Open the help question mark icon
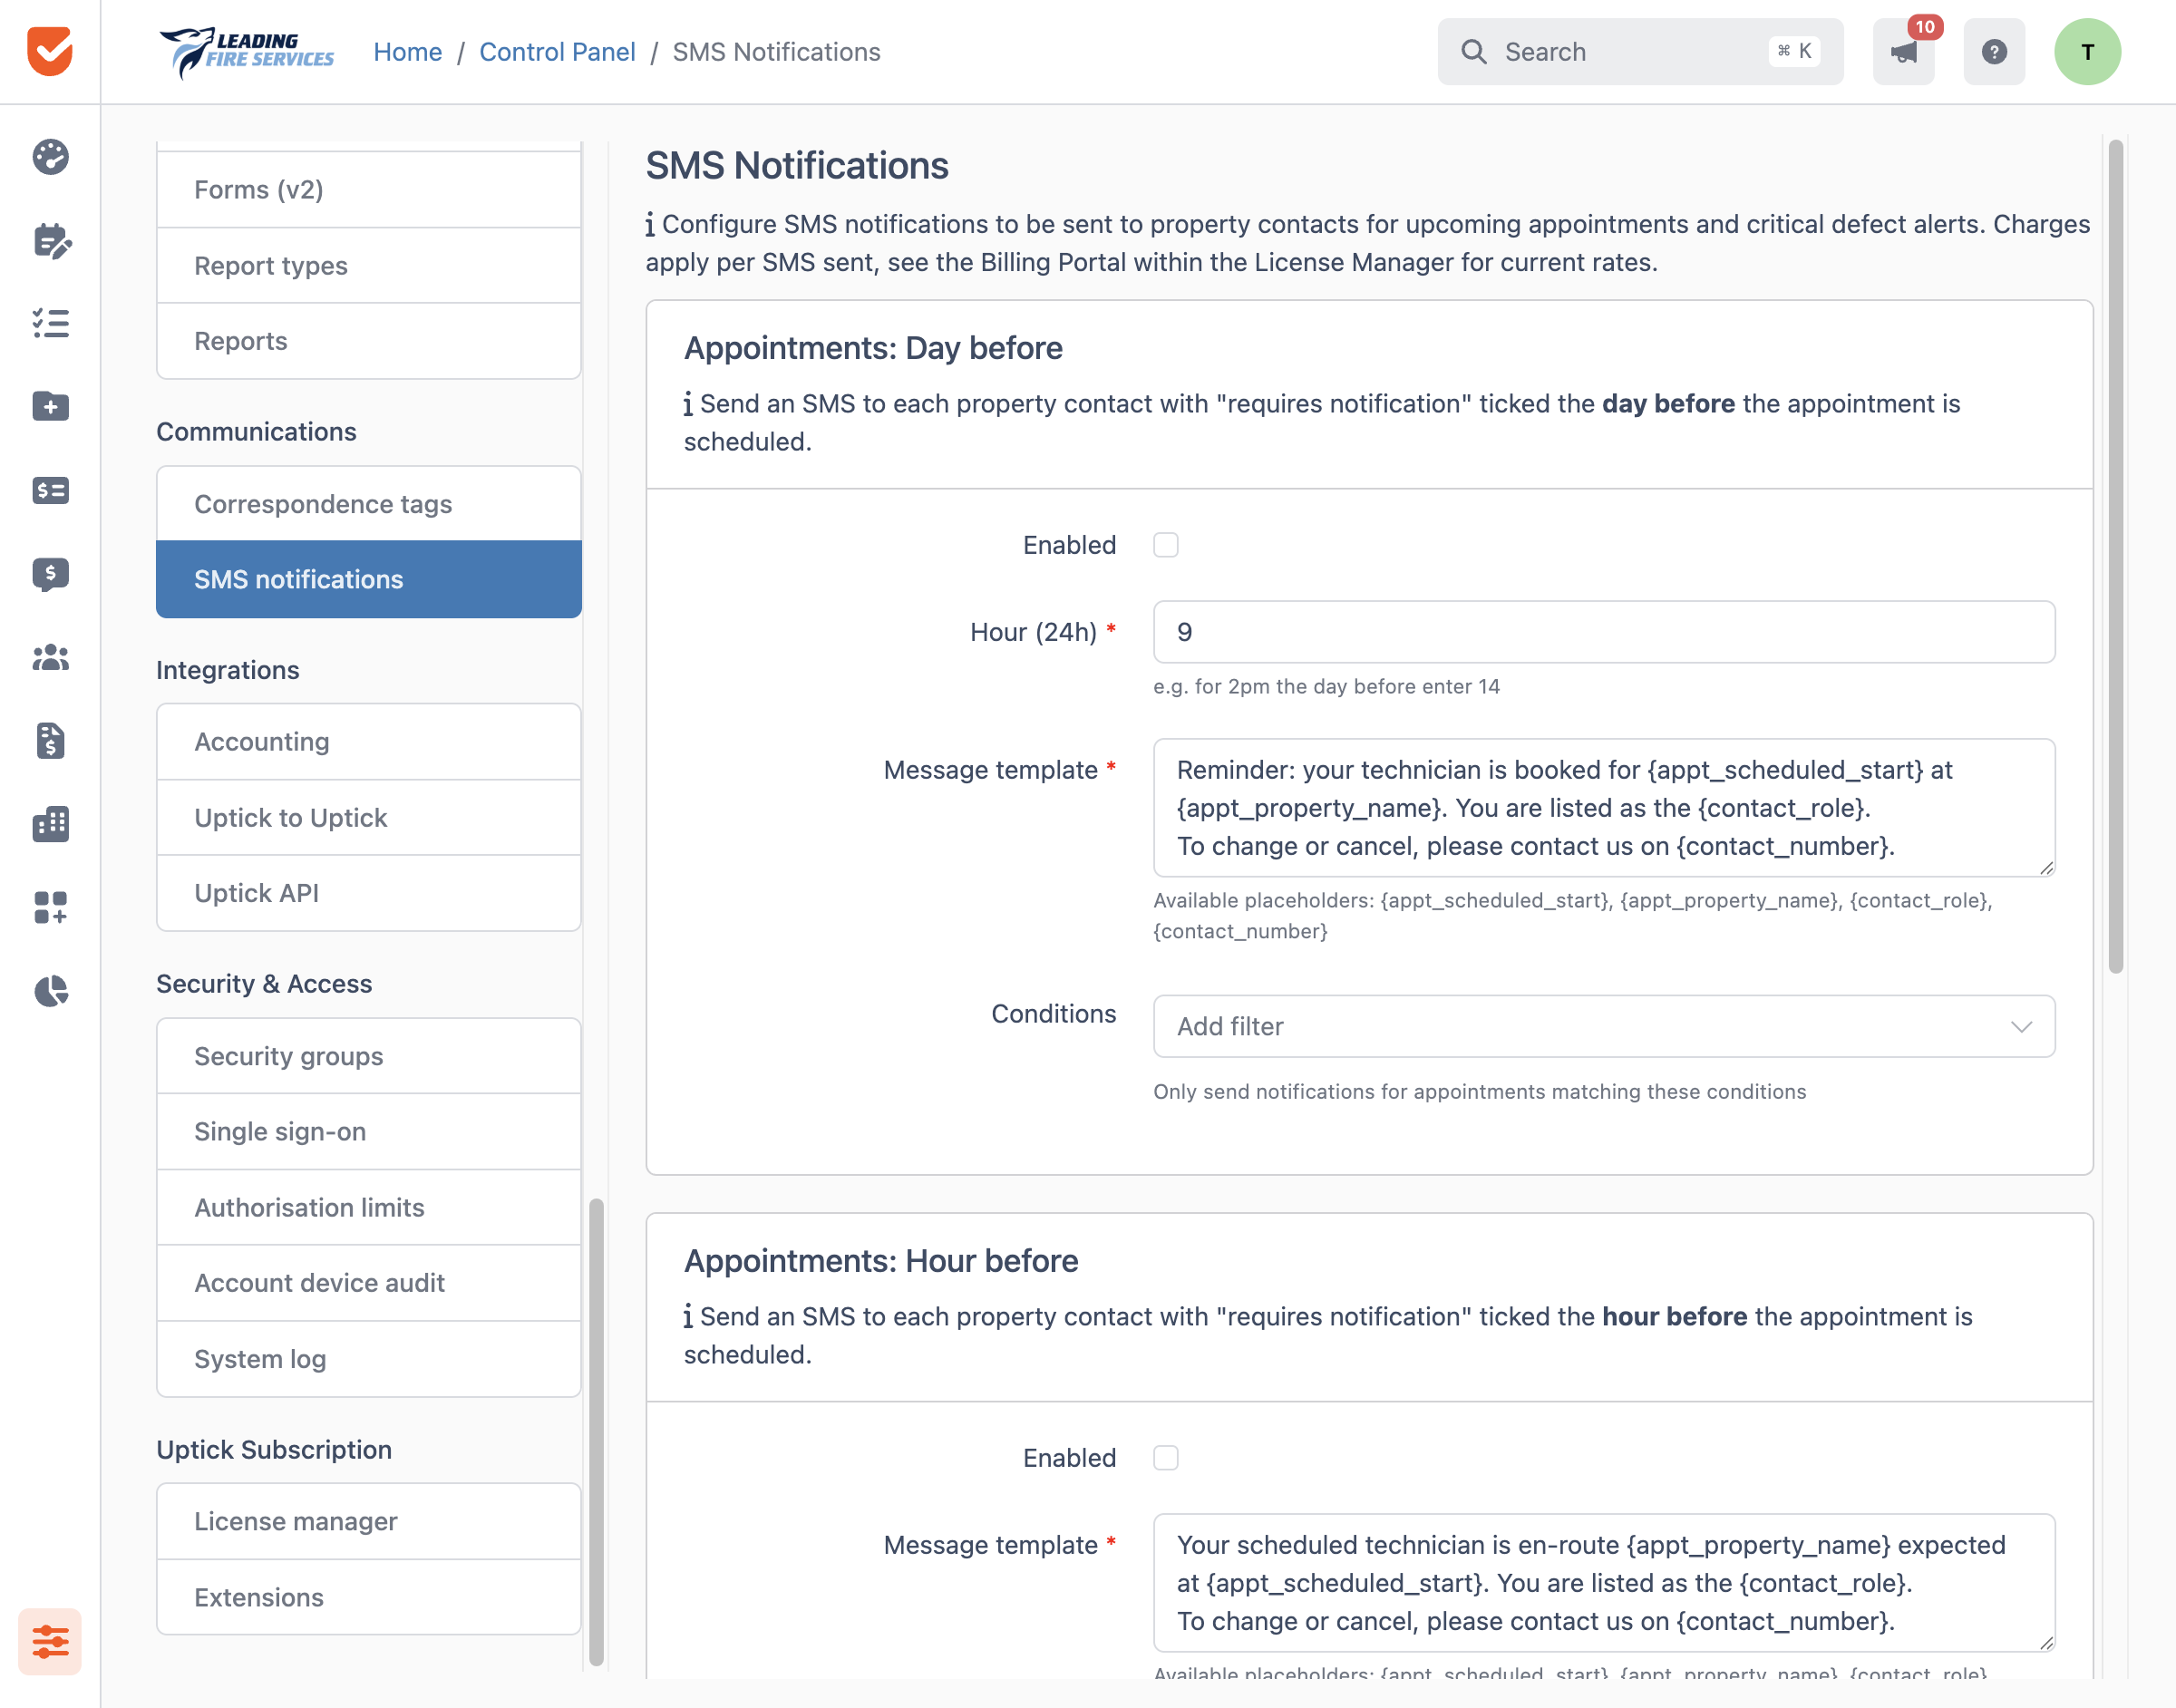The height and width of the screenshot is (1708, 2176). coord(1994,51)
